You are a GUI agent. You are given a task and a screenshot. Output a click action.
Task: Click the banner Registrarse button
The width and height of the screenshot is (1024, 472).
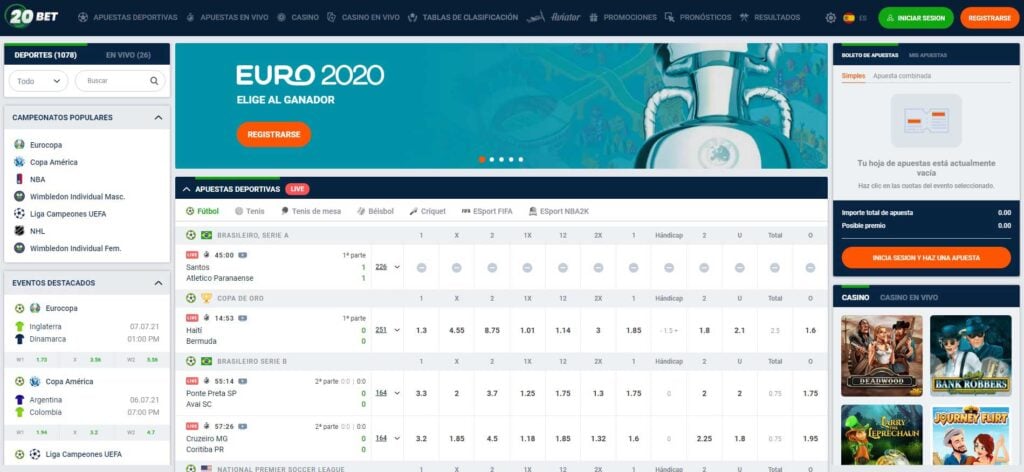(274, 134)
